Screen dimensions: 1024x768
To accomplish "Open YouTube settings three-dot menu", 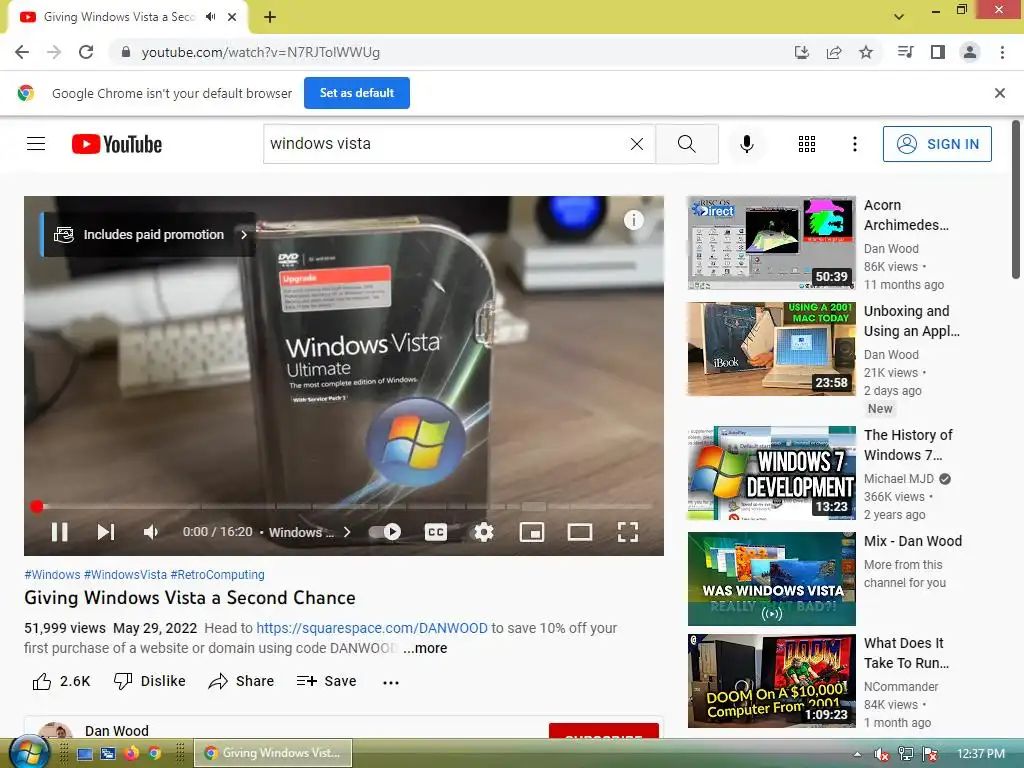I will pyautogui.click(x=854, y=144).
